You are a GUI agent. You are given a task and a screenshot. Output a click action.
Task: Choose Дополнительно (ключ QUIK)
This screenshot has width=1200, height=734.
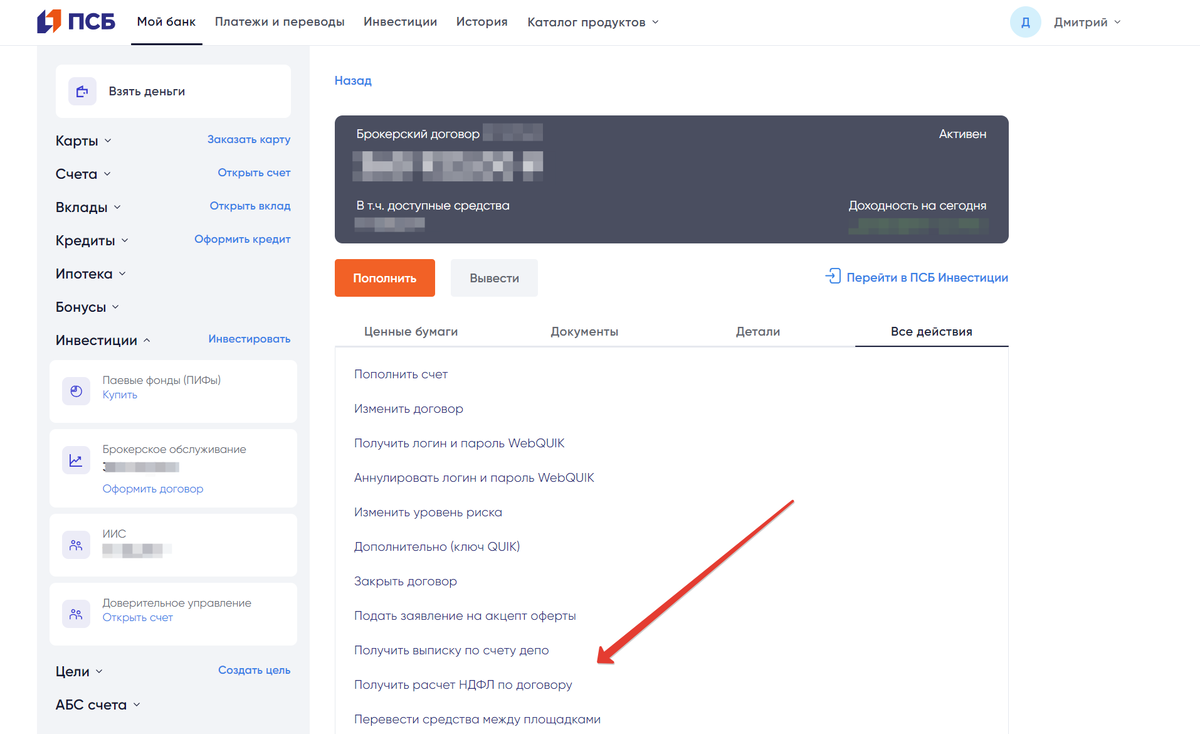(x=437, y=546)
